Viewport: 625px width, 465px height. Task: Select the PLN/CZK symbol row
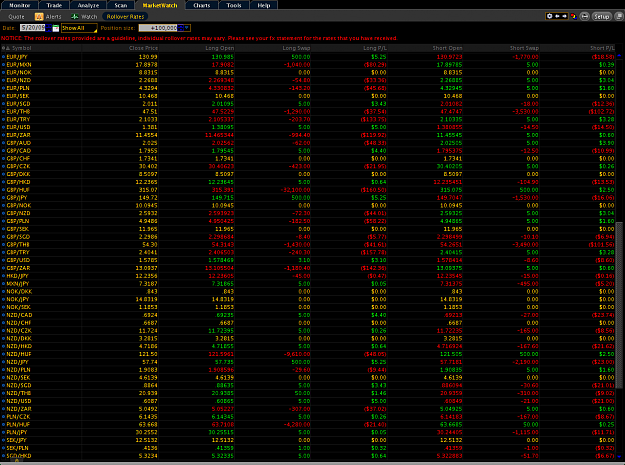308,417
